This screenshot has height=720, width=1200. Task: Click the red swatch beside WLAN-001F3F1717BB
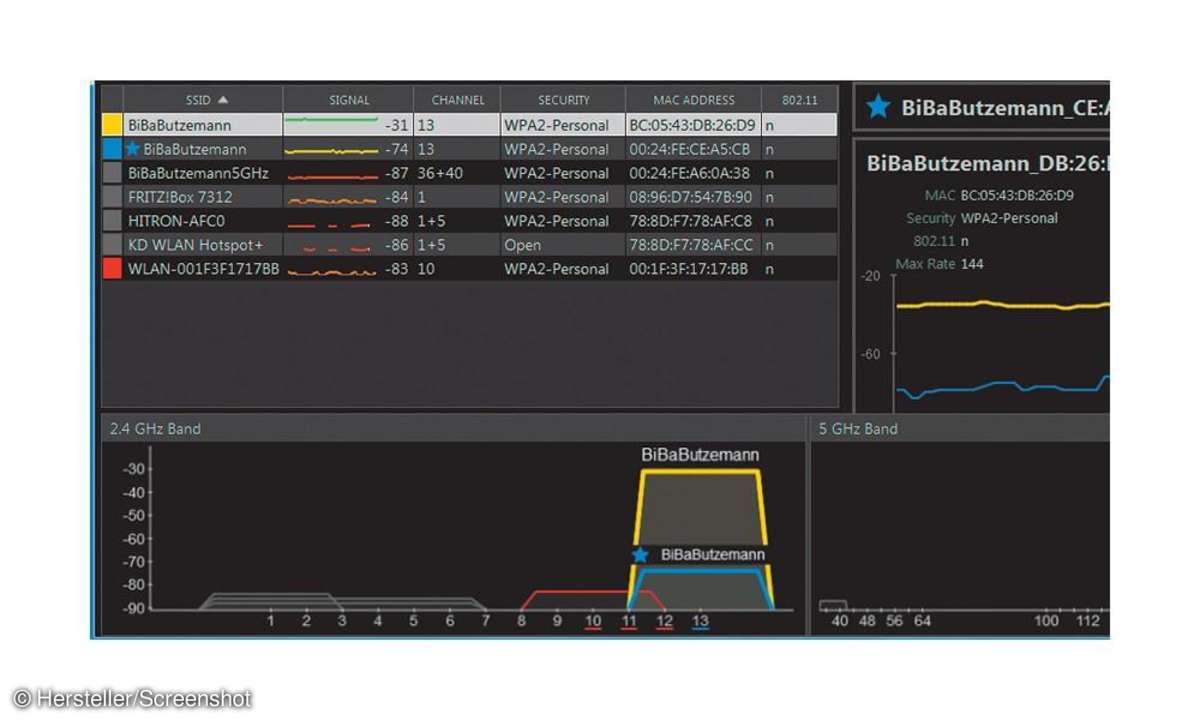(x=112, y=269)
